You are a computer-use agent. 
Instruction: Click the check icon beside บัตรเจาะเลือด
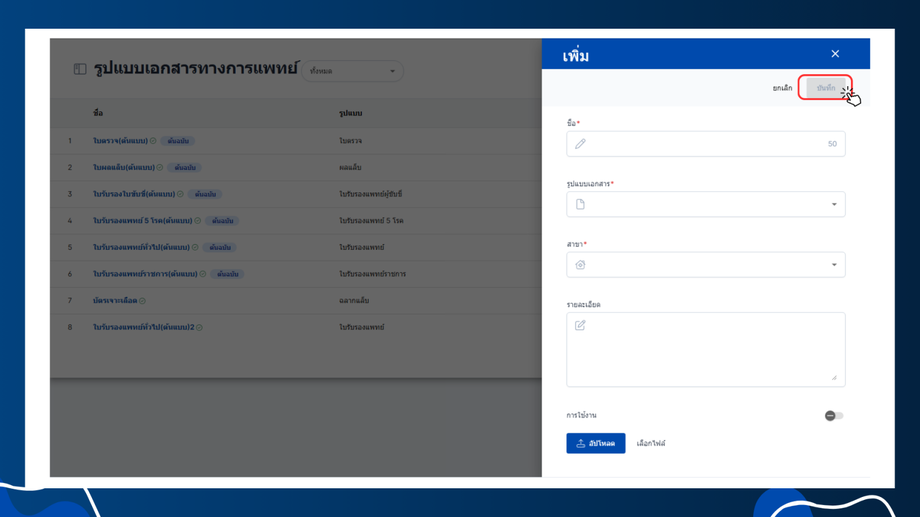pos(143,301)
